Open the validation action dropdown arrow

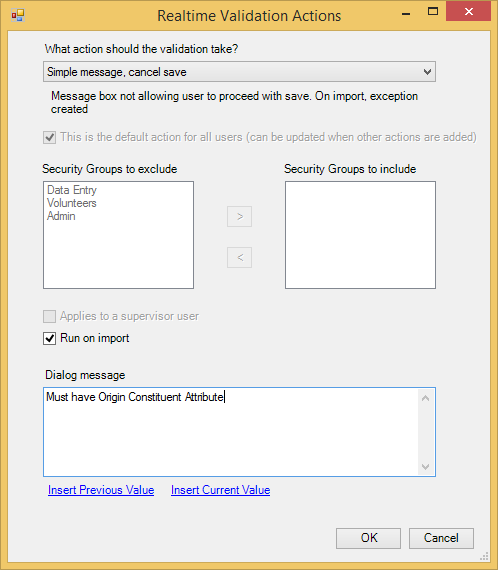tap(427, 72)
